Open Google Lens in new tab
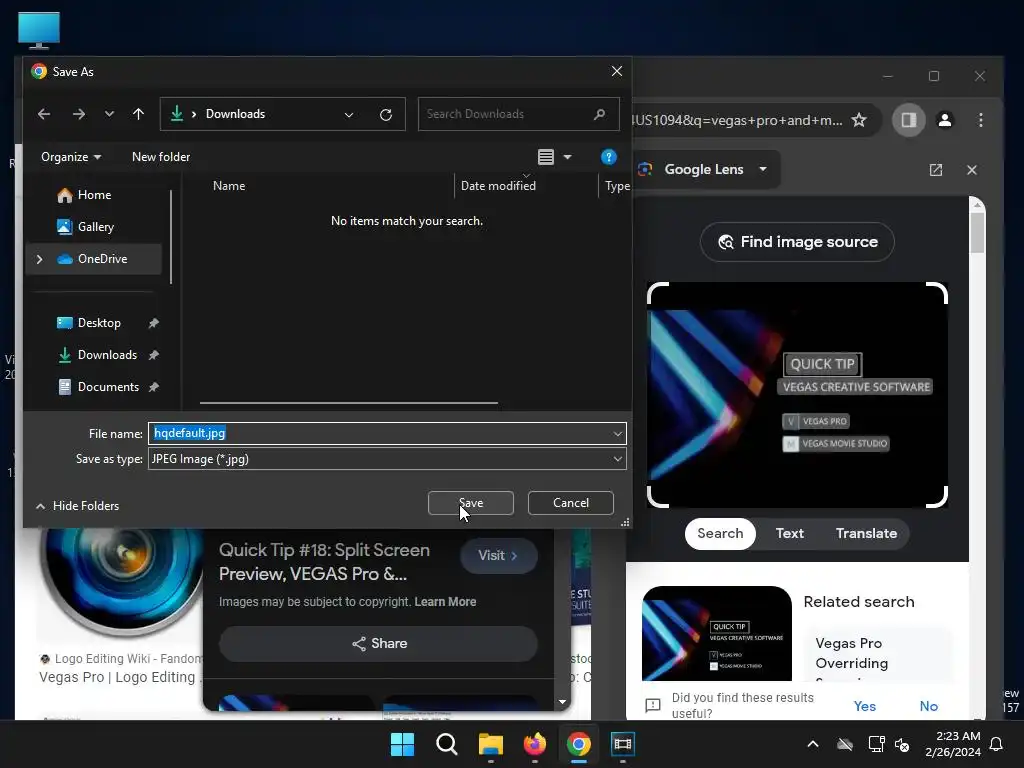 (936, 170)
